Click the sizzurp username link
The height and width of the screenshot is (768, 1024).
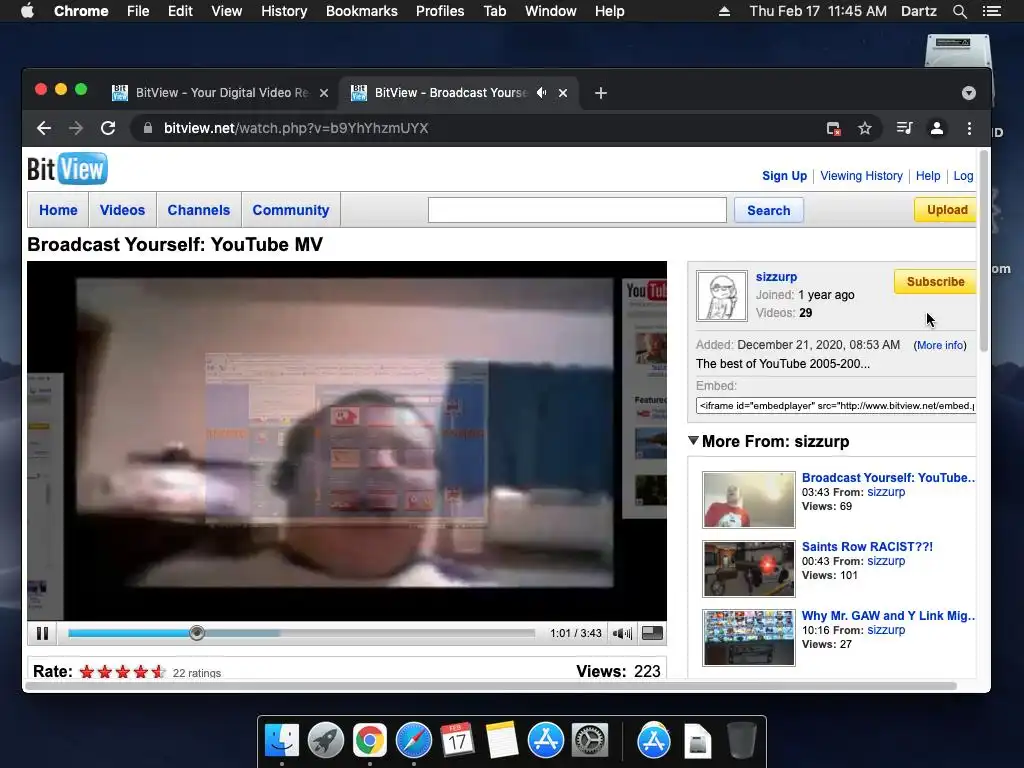[776, 277]
